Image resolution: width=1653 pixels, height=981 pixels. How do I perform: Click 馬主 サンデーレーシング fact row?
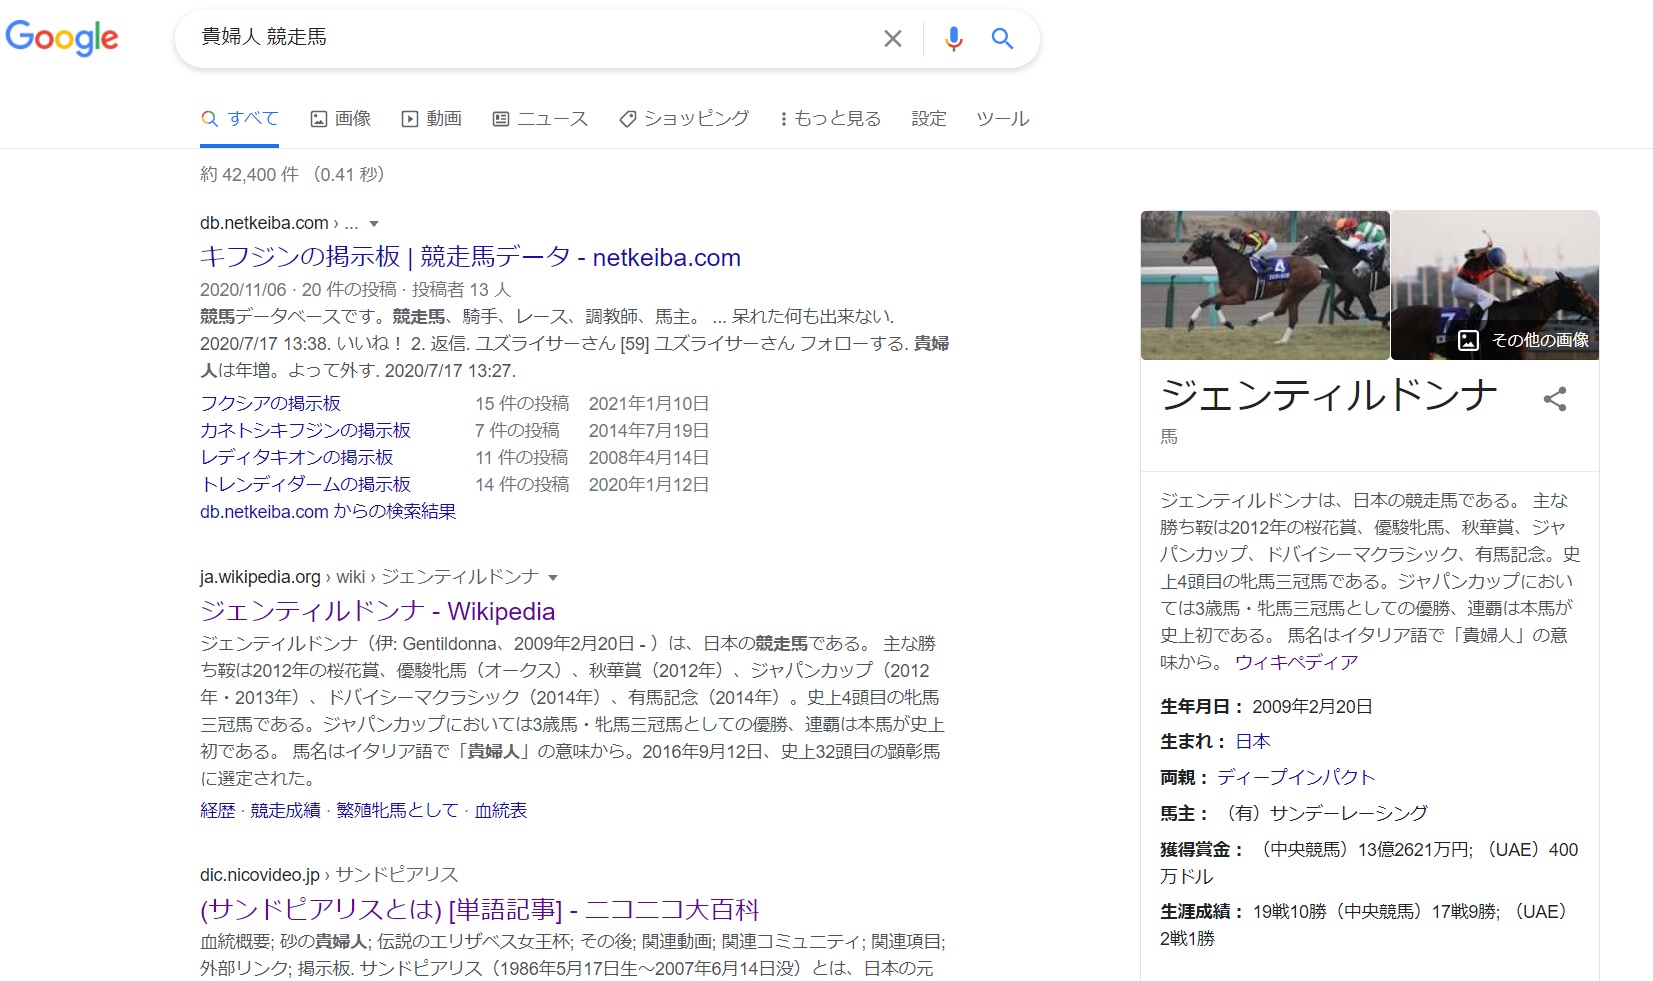(x=1294, y=813)
